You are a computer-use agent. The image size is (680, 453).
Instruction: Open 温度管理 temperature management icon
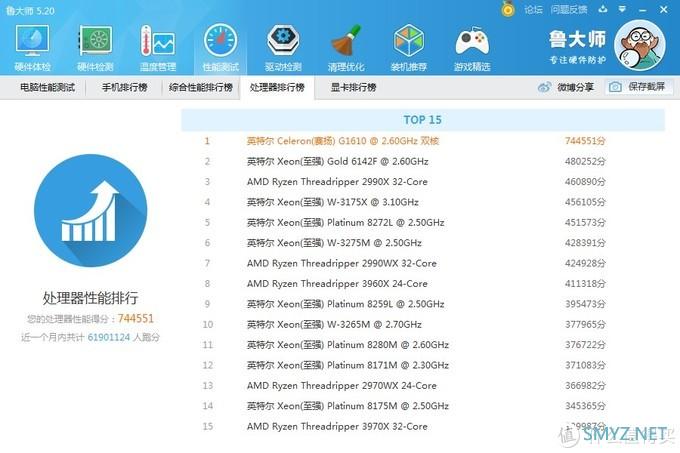tap(158, 48)
